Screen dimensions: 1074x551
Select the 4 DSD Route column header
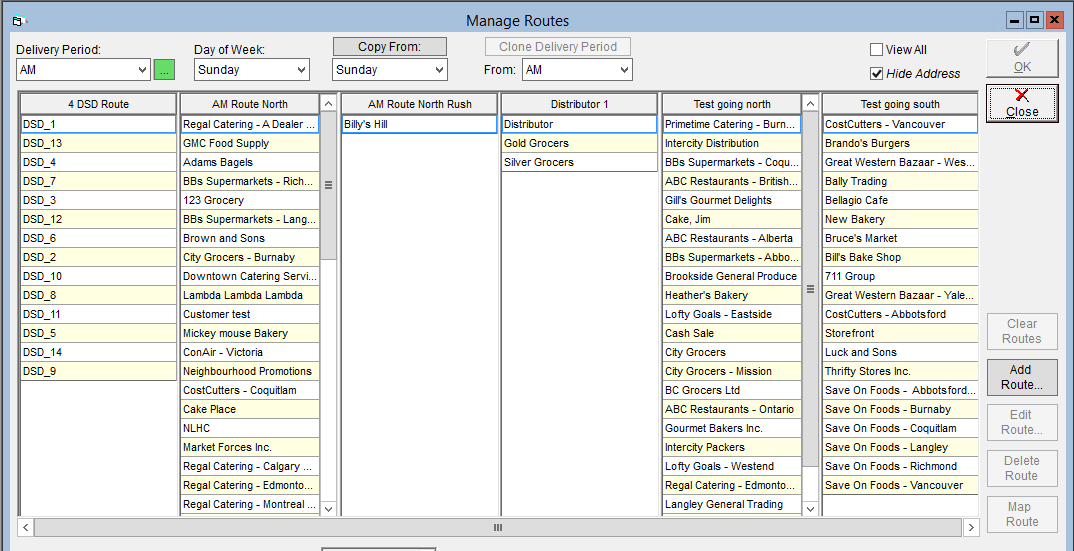point(99,104)
